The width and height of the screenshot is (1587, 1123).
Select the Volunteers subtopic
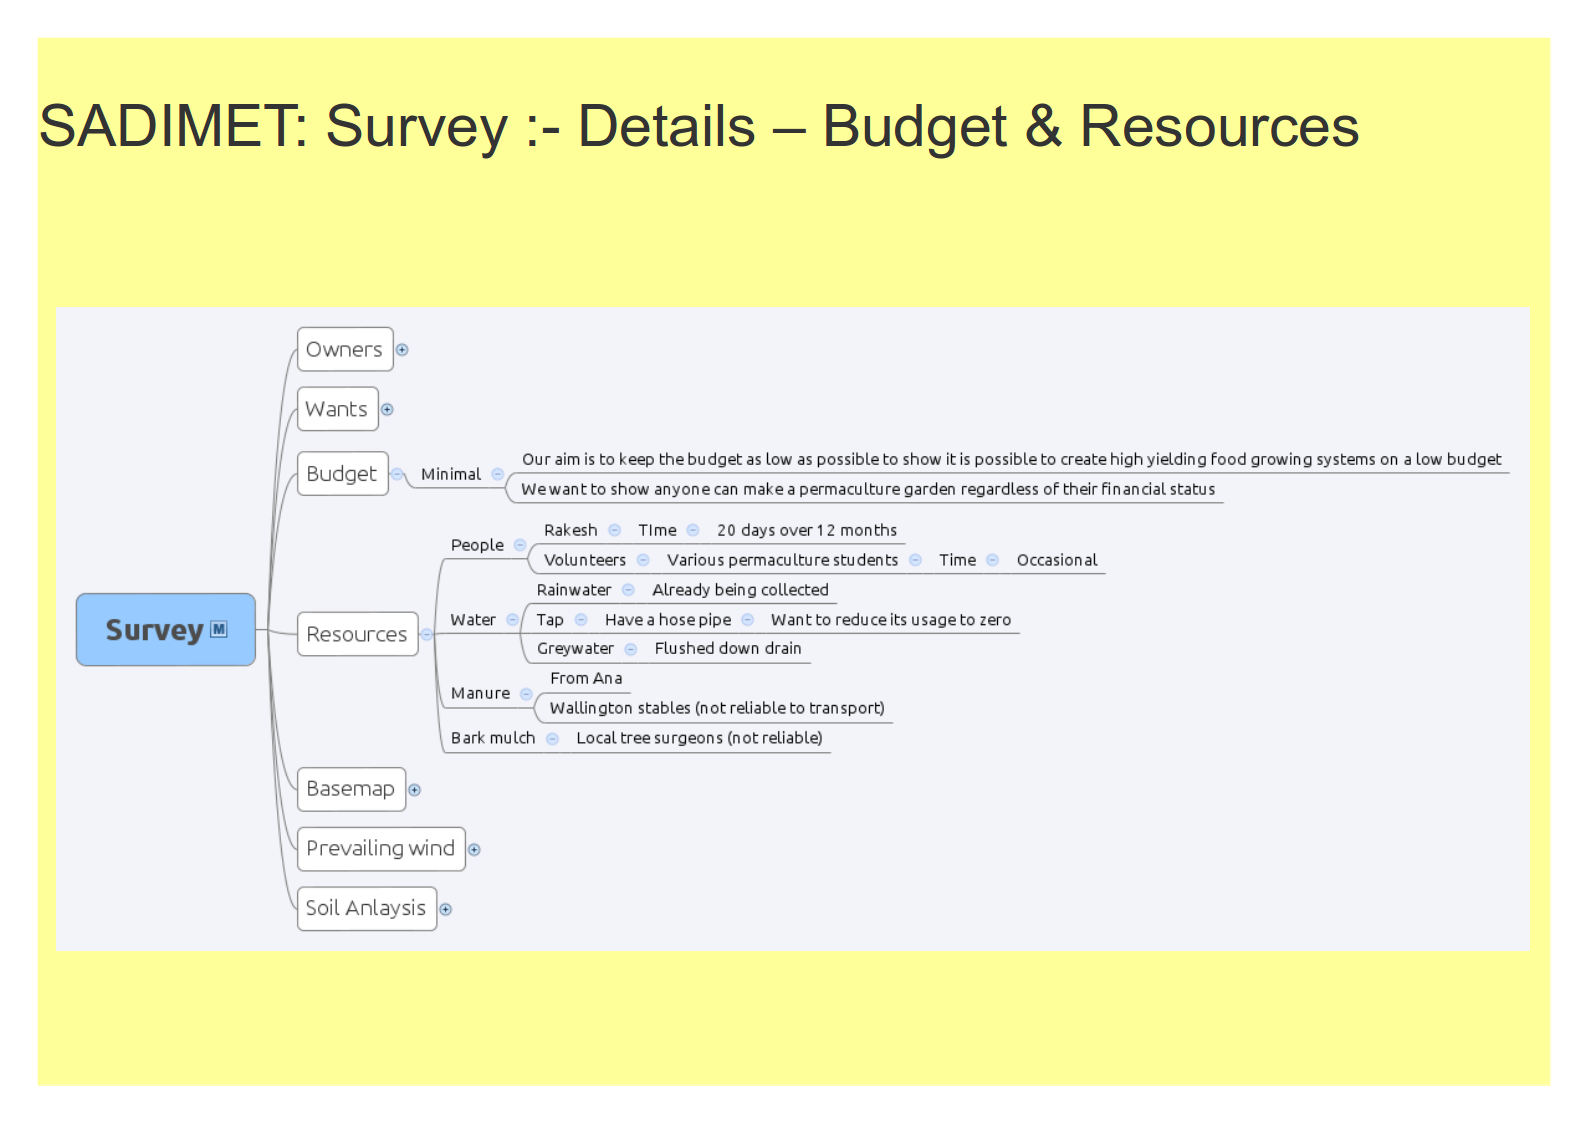pos(585,560)
